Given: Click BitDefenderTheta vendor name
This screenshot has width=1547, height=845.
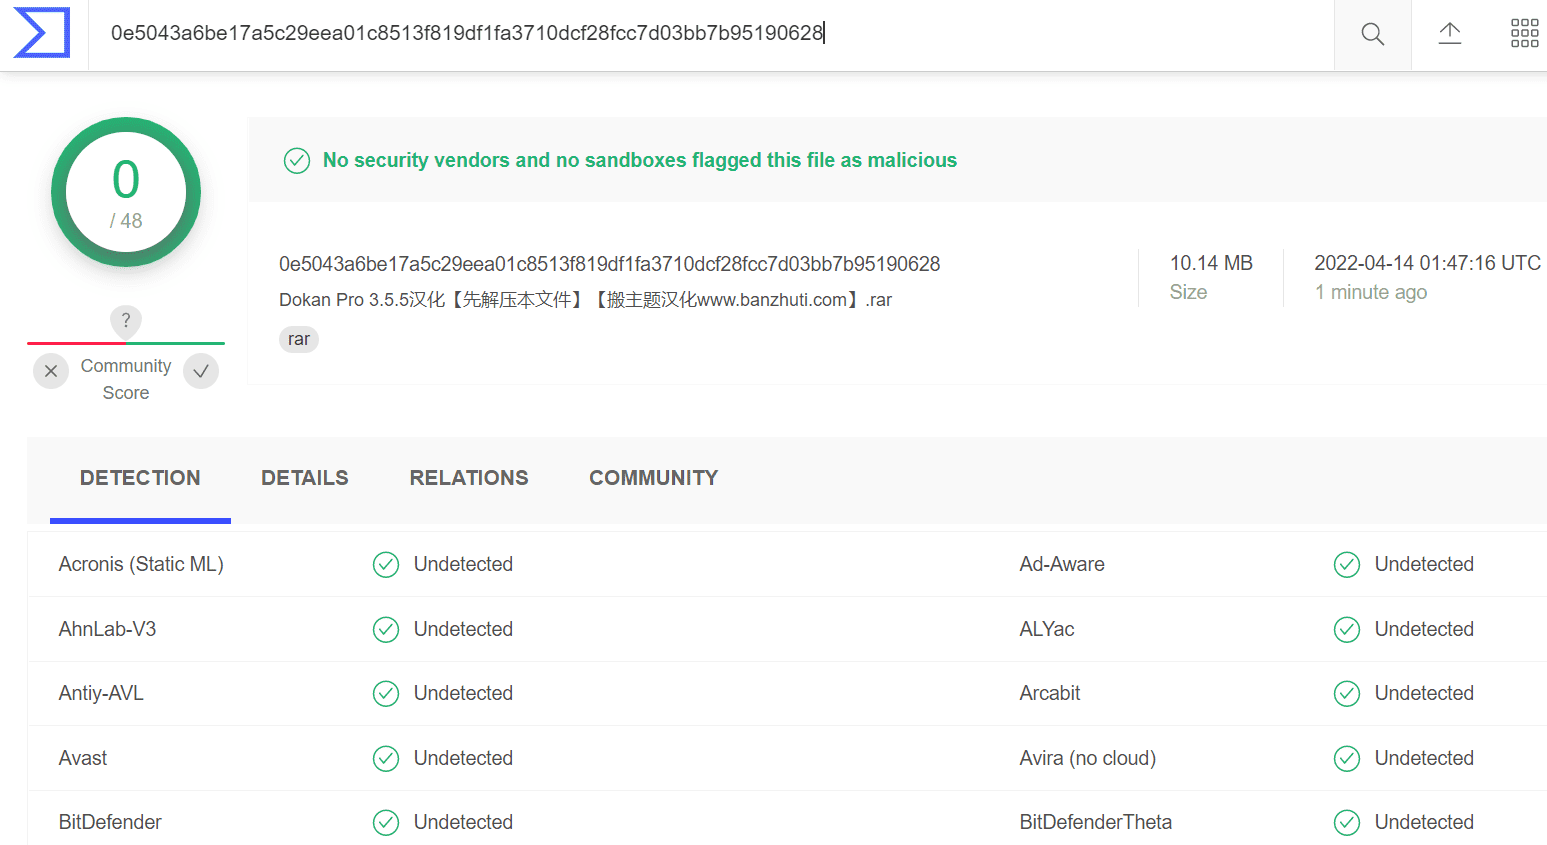Looking at the screenshot, I should 1096,822.
